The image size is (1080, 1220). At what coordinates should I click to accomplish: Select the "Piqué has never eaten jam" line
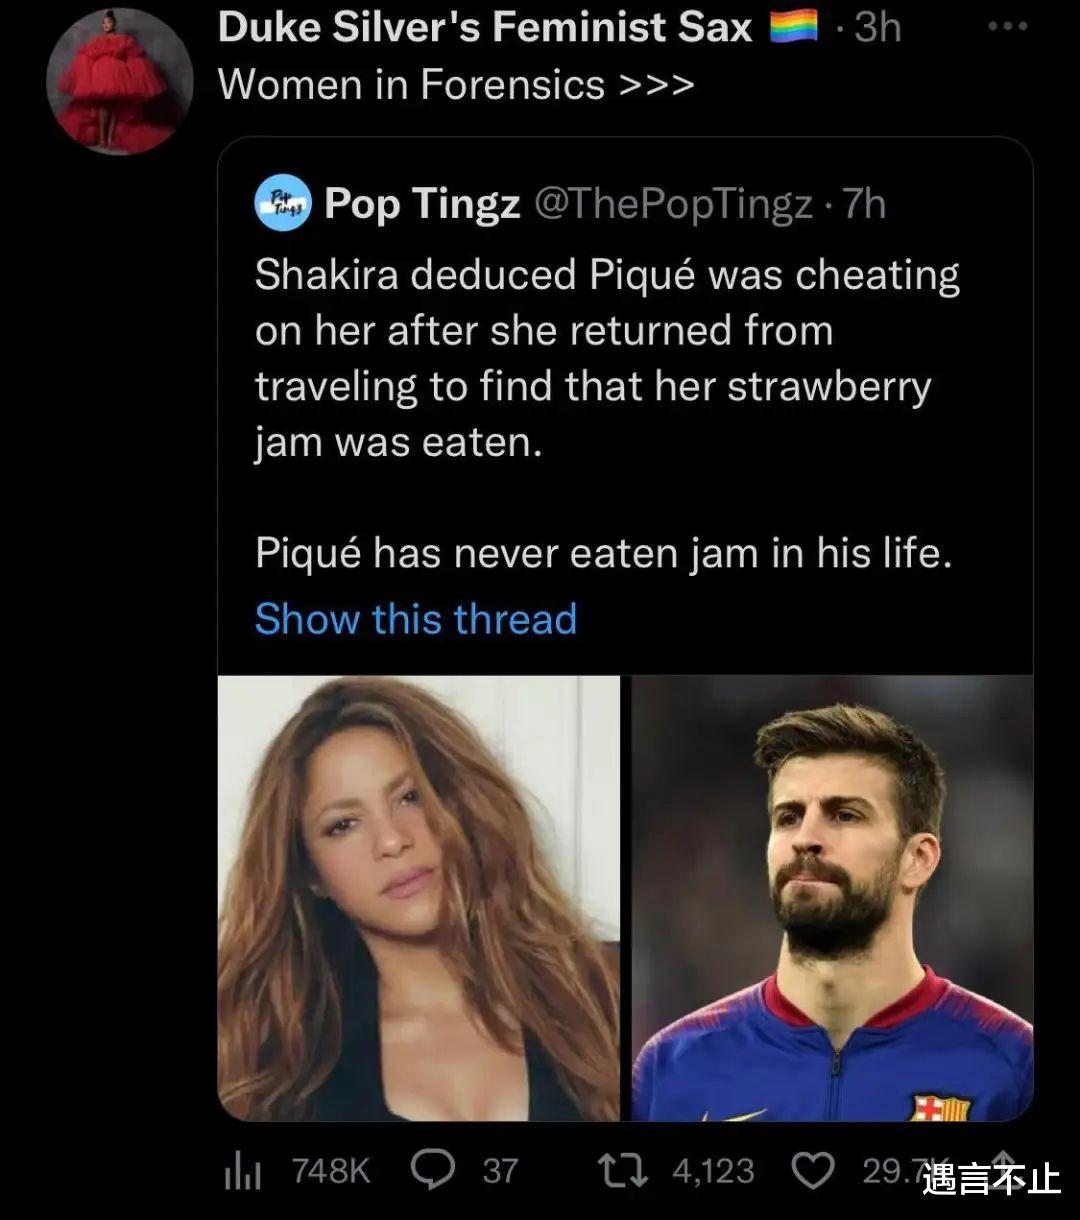(x=603, y=553)
